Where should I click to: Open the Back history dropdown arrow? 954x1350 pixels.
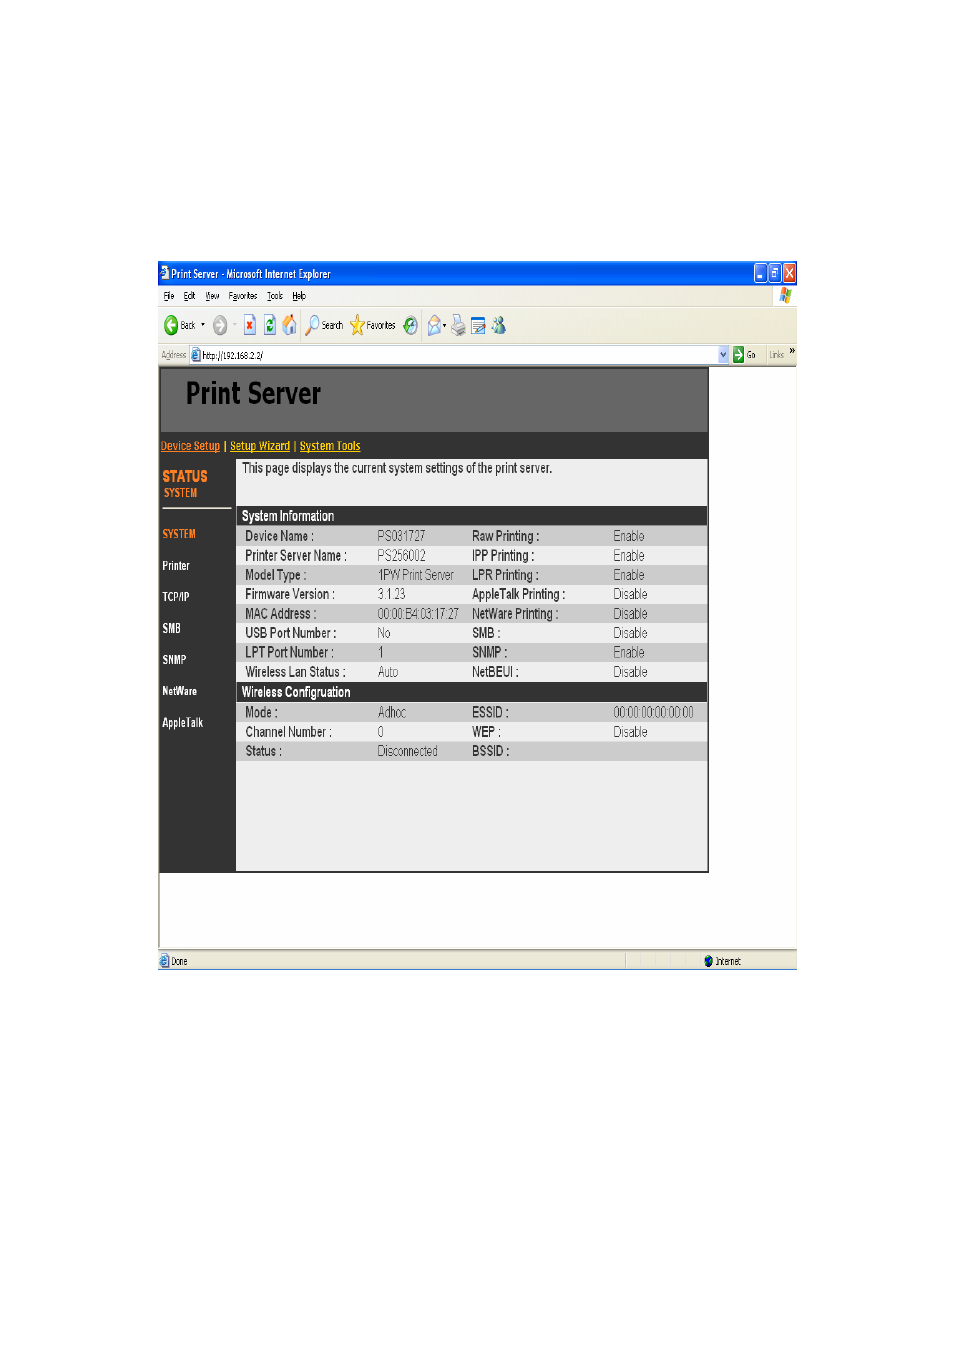203,325
